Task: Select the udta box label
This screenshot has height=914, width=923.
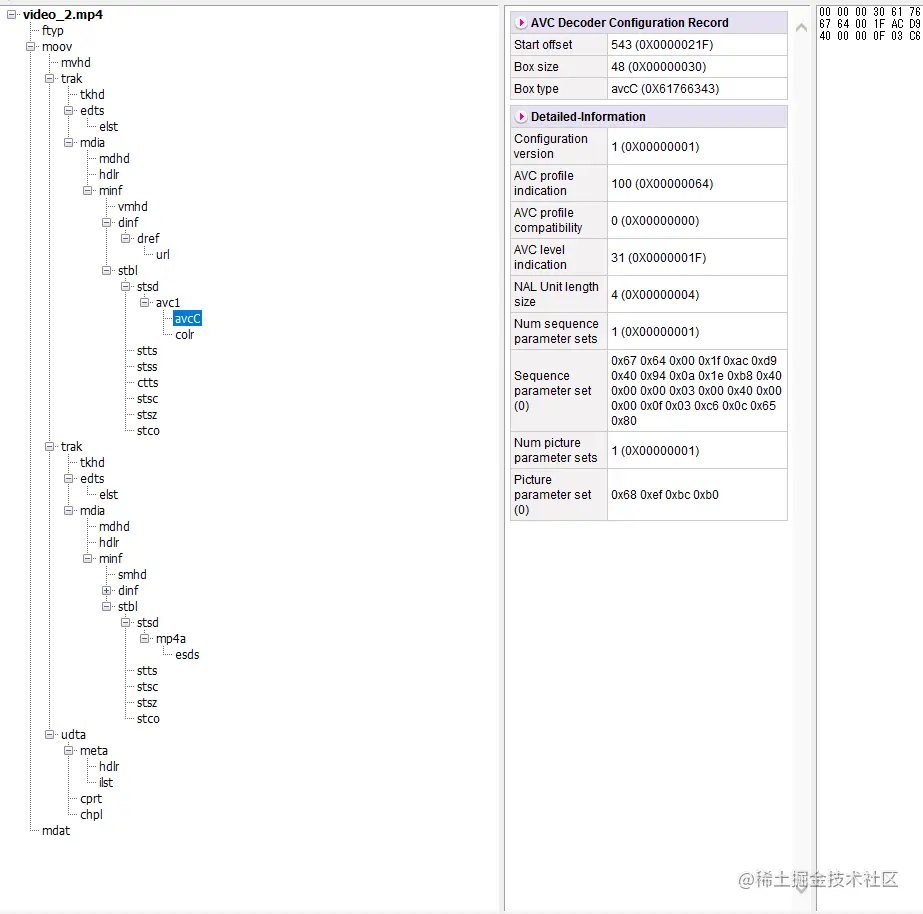Action: pos(74,734)
